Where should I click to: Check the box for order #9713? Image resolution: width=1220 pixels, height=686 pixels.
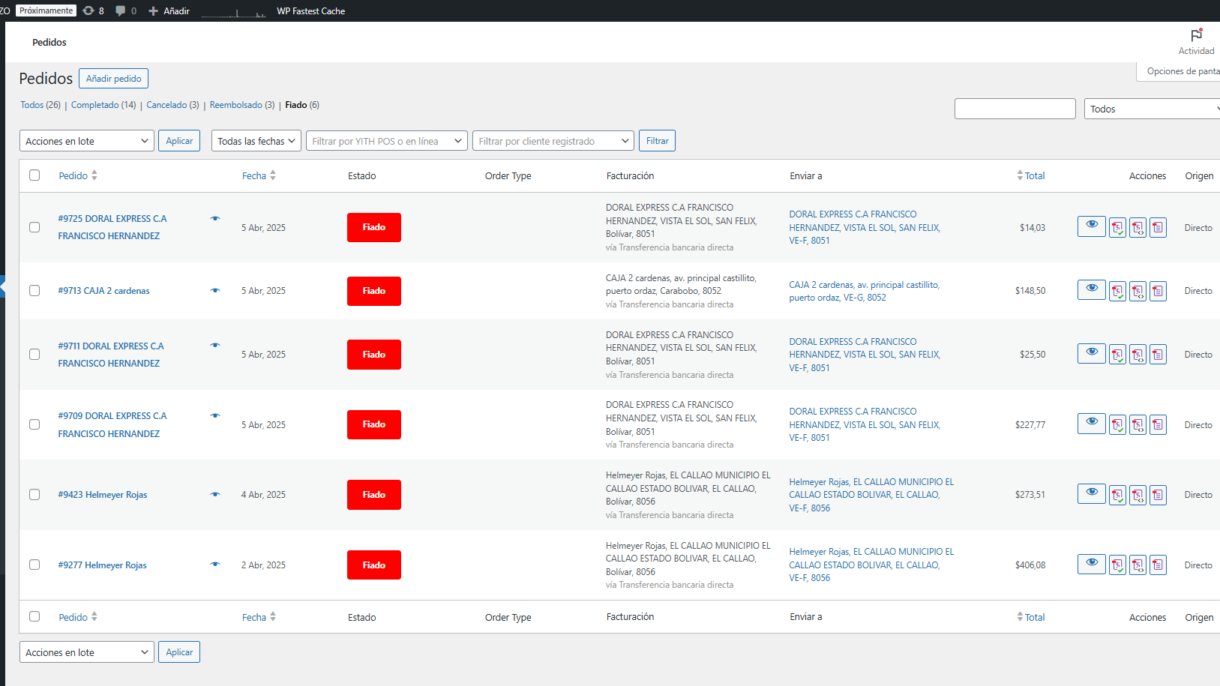pyautogui.click(x=35, y=290)
